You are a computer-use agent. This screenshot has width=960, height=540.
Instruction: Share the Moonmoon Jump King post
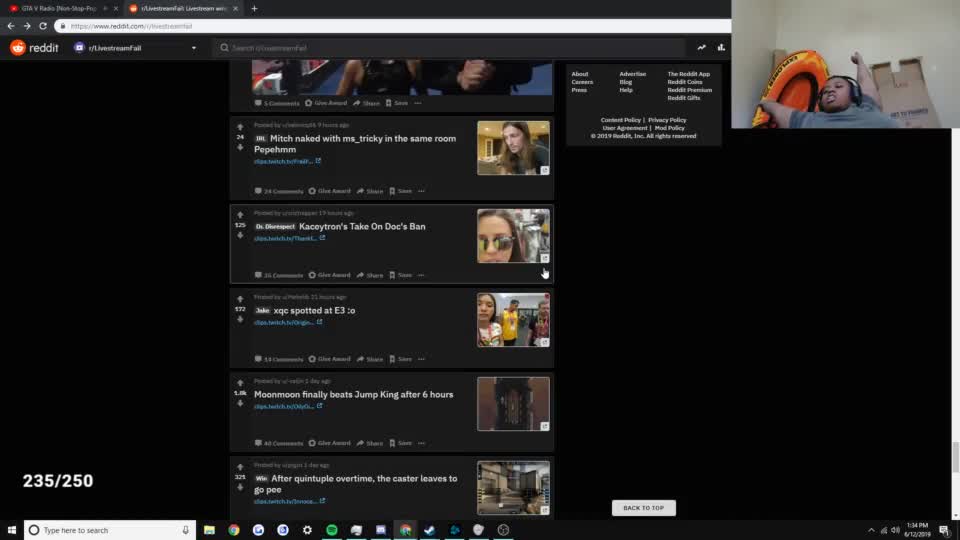pos(370,443)
